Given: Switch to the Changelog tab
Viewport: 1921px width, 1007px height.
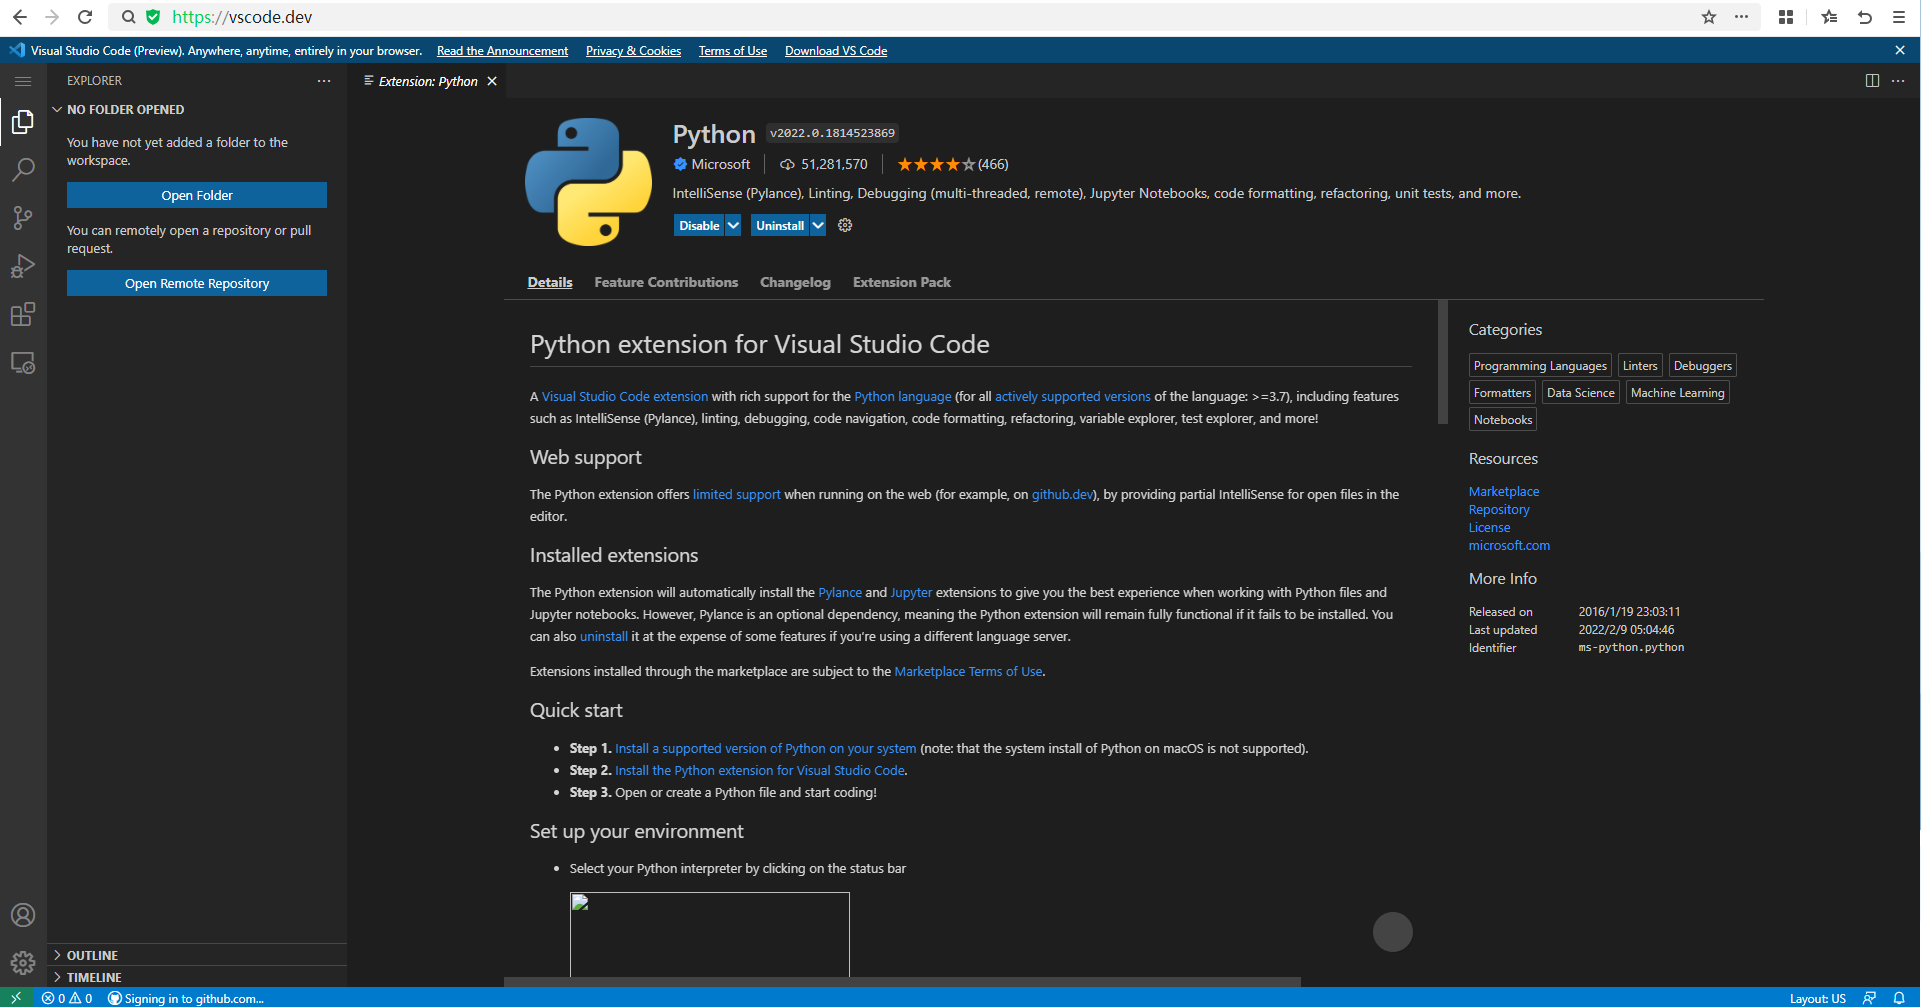Looking at the screenshot, I should (795, 282).
